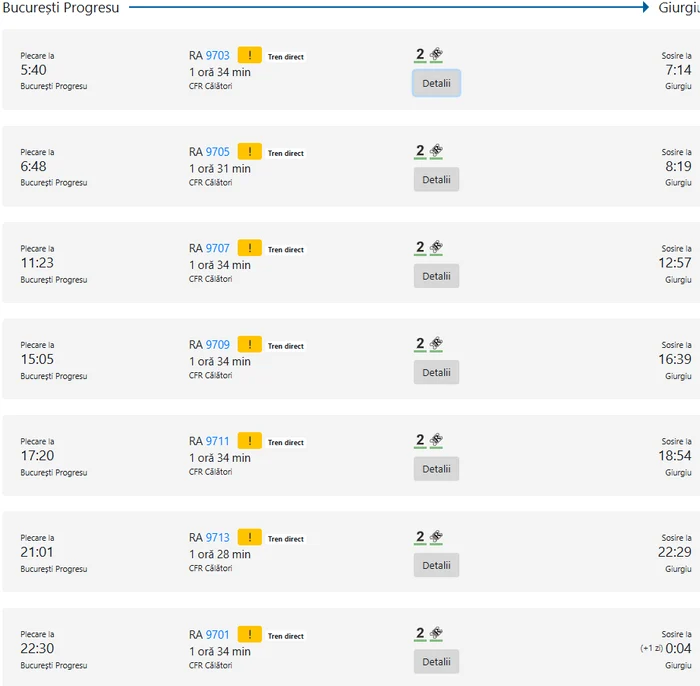Open train number 9705 link
Screen dimensions: 700x686
point(218,153)
